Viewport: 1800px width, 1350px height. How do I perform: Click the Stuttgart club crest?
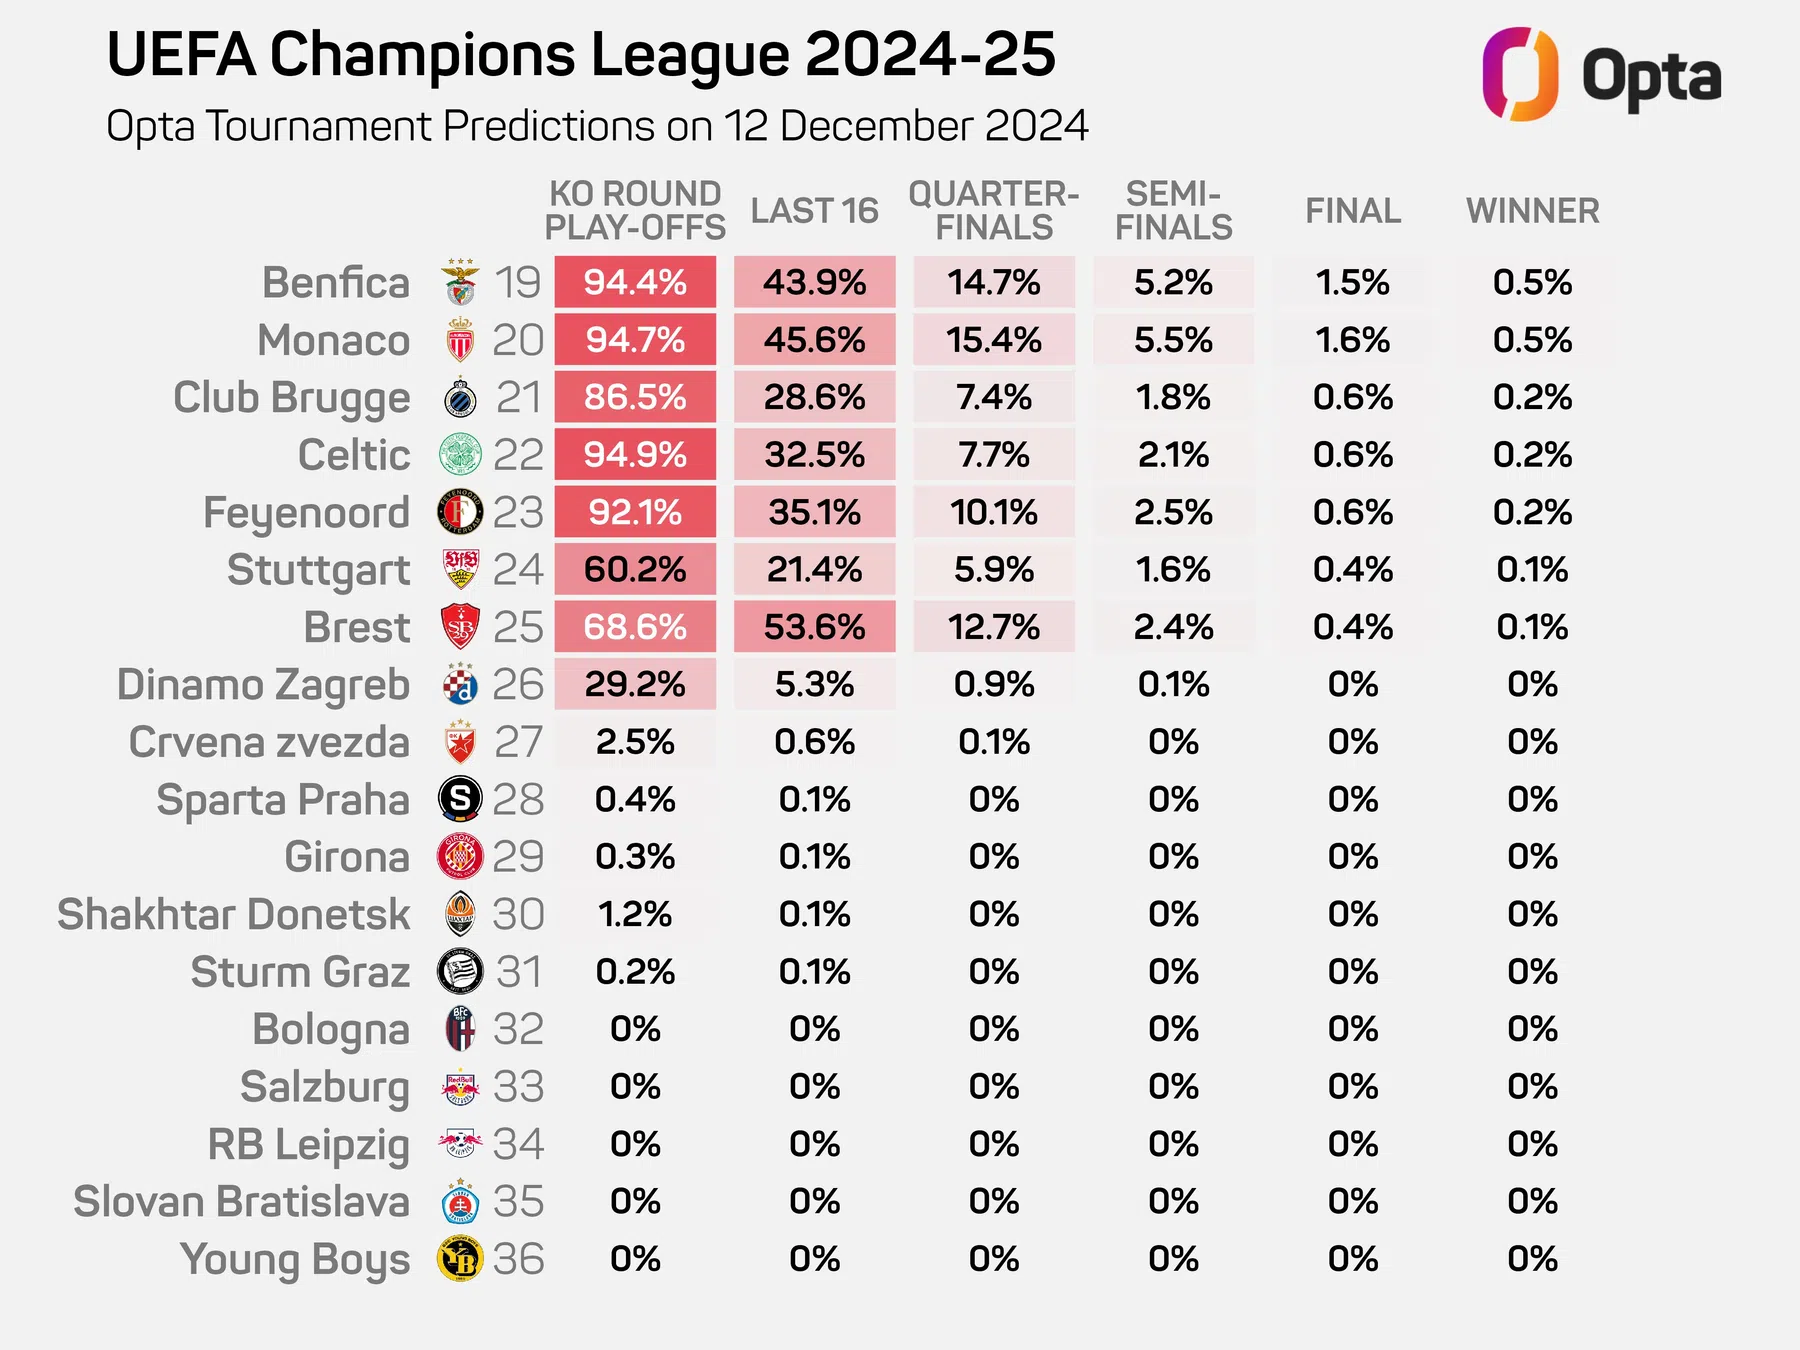[x=460, y=570]
